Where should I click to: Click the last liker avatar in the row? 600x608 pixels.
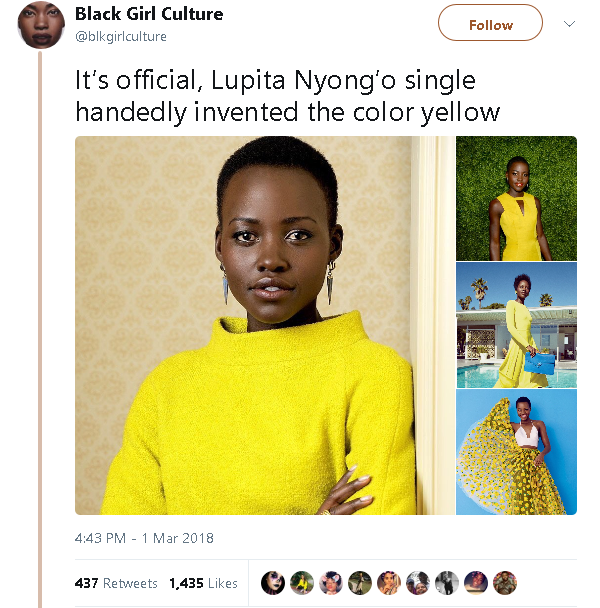[505, 583]
